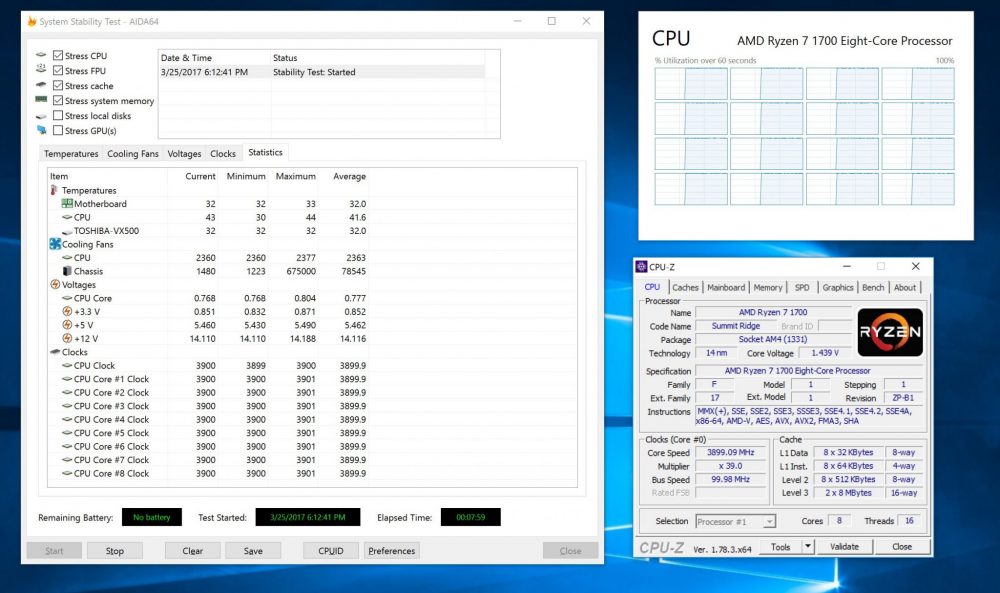Open CPUID from AIDA64
Image resolution: width=1000 pixels, height=593 pixels.
[330, 551]
